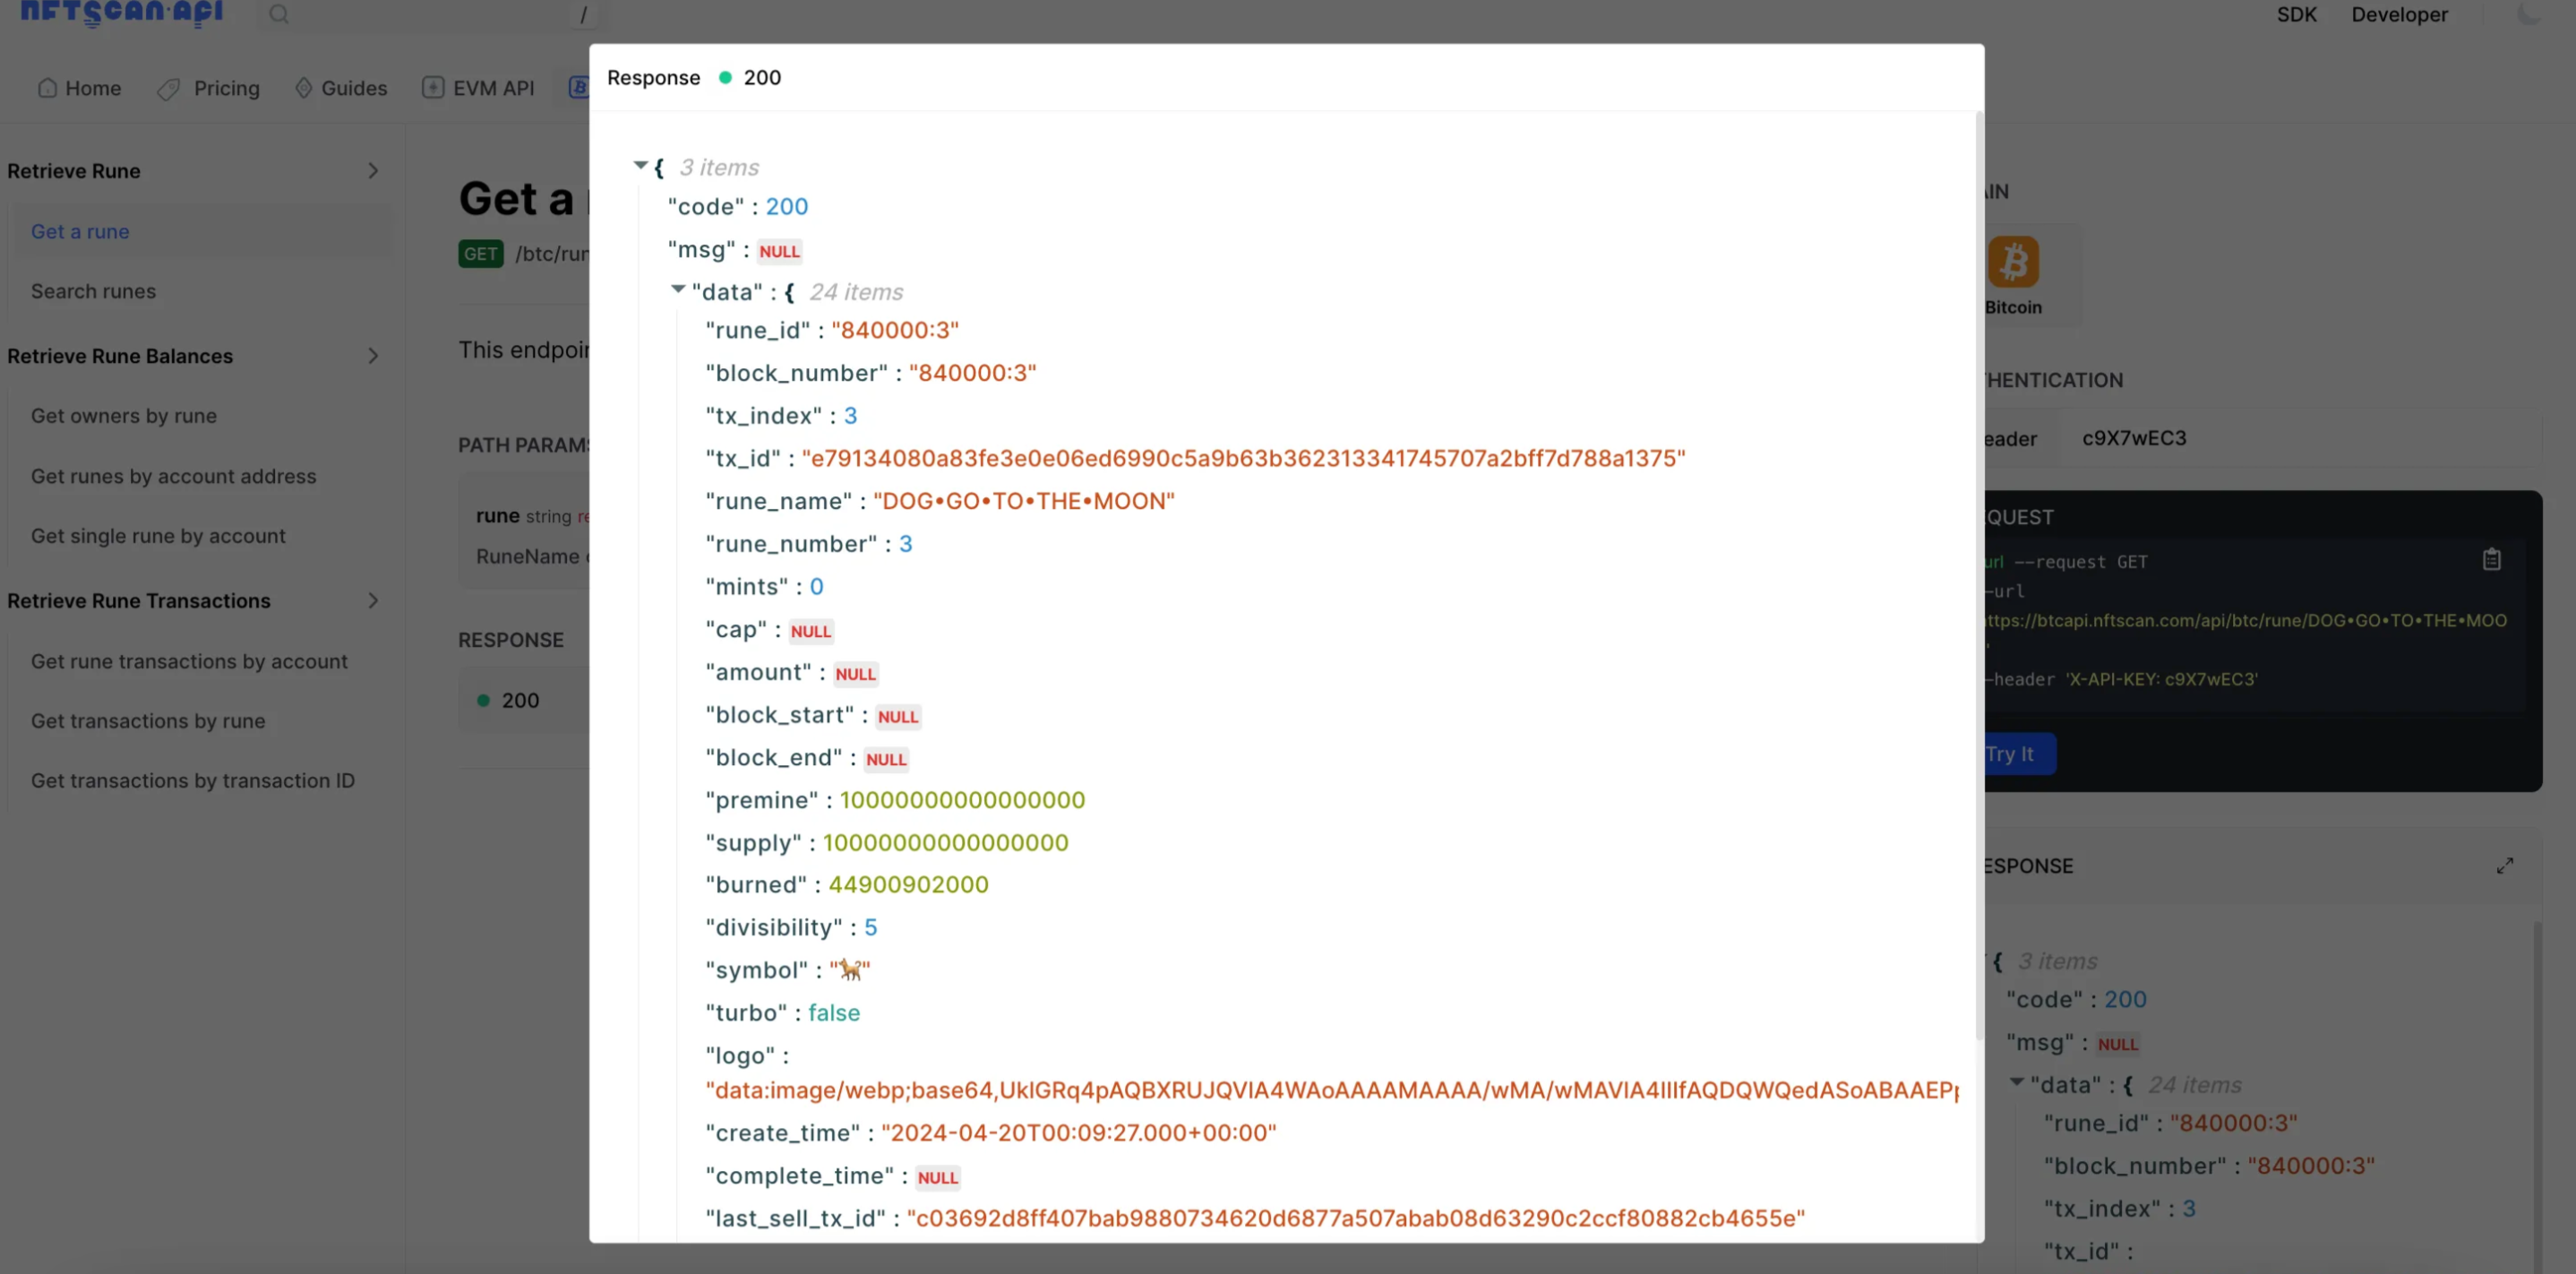2576x1274 pixels.
Task: Collapse the Retrieve Rune Transactions chevron
Action: [x=373, y=601]
